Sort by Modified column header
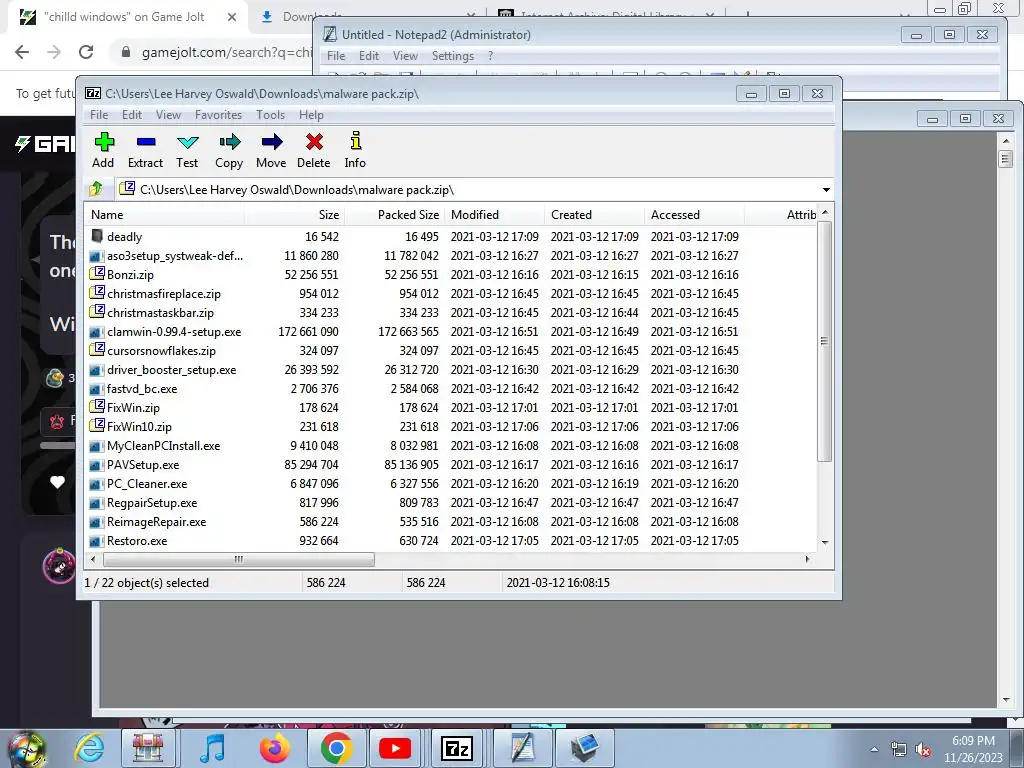 [494, 215]
